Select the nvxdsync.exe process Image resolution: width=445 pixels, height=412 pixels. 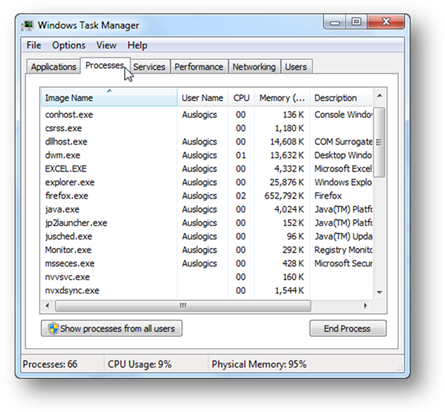(x=207, y=290)
